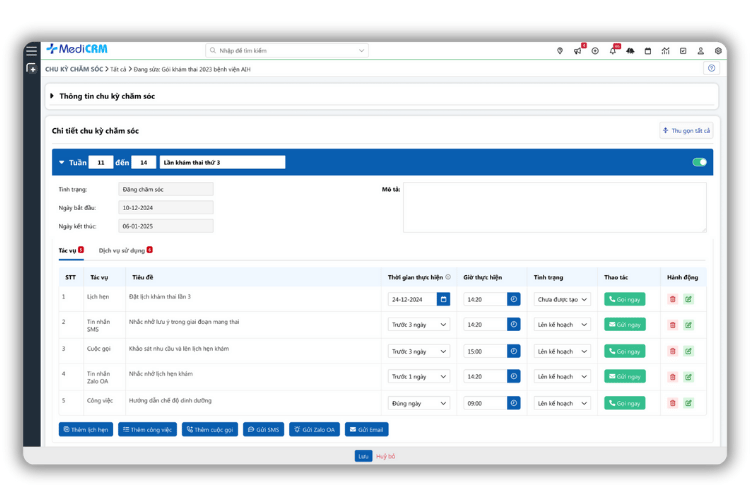Click the Thêm lịch hẹn button
This screenshot has width=750, height=500.
pos(86,429)
